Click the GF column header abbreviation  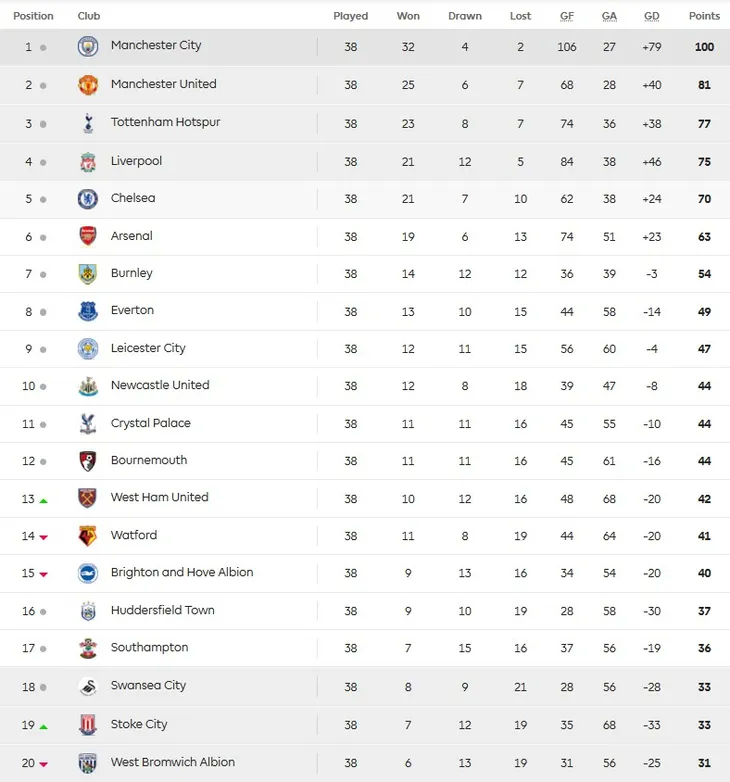[566, 16]
